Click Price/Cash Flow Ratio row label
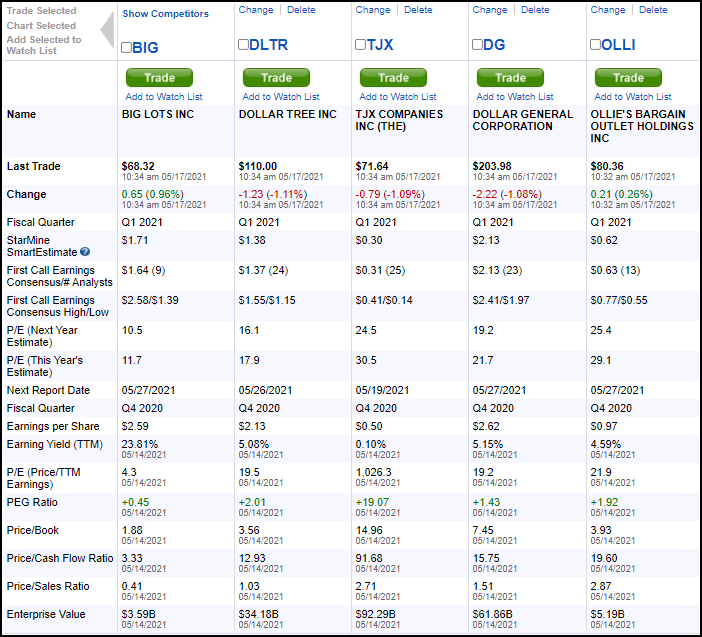 pos(60,558)
